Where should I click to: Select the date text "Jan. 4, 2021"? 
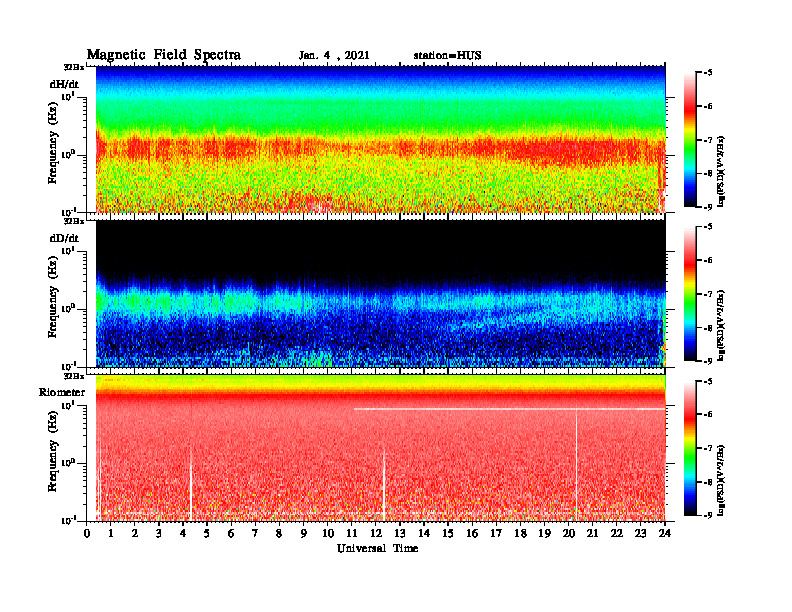click(x=334, y=55)
